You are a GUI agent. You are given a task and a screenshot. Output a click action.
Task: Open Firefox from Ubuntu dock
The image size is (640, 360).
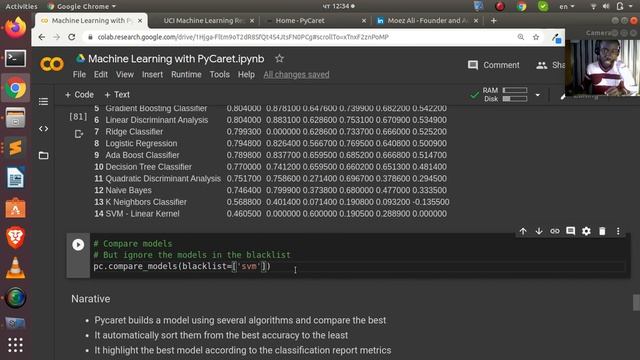[16, 28]
